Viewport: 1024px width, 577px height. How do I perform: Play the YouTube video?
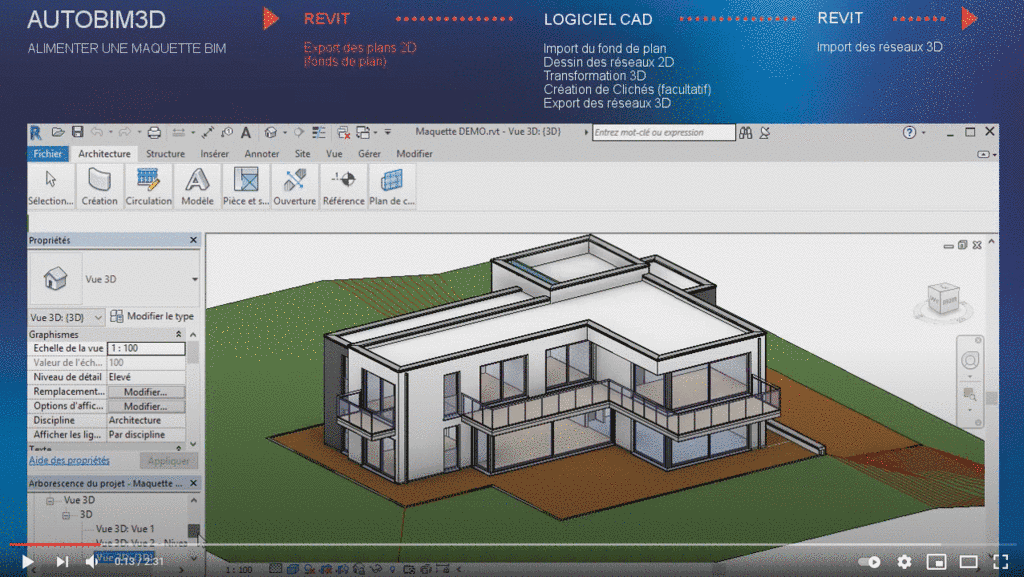[27, 561]
